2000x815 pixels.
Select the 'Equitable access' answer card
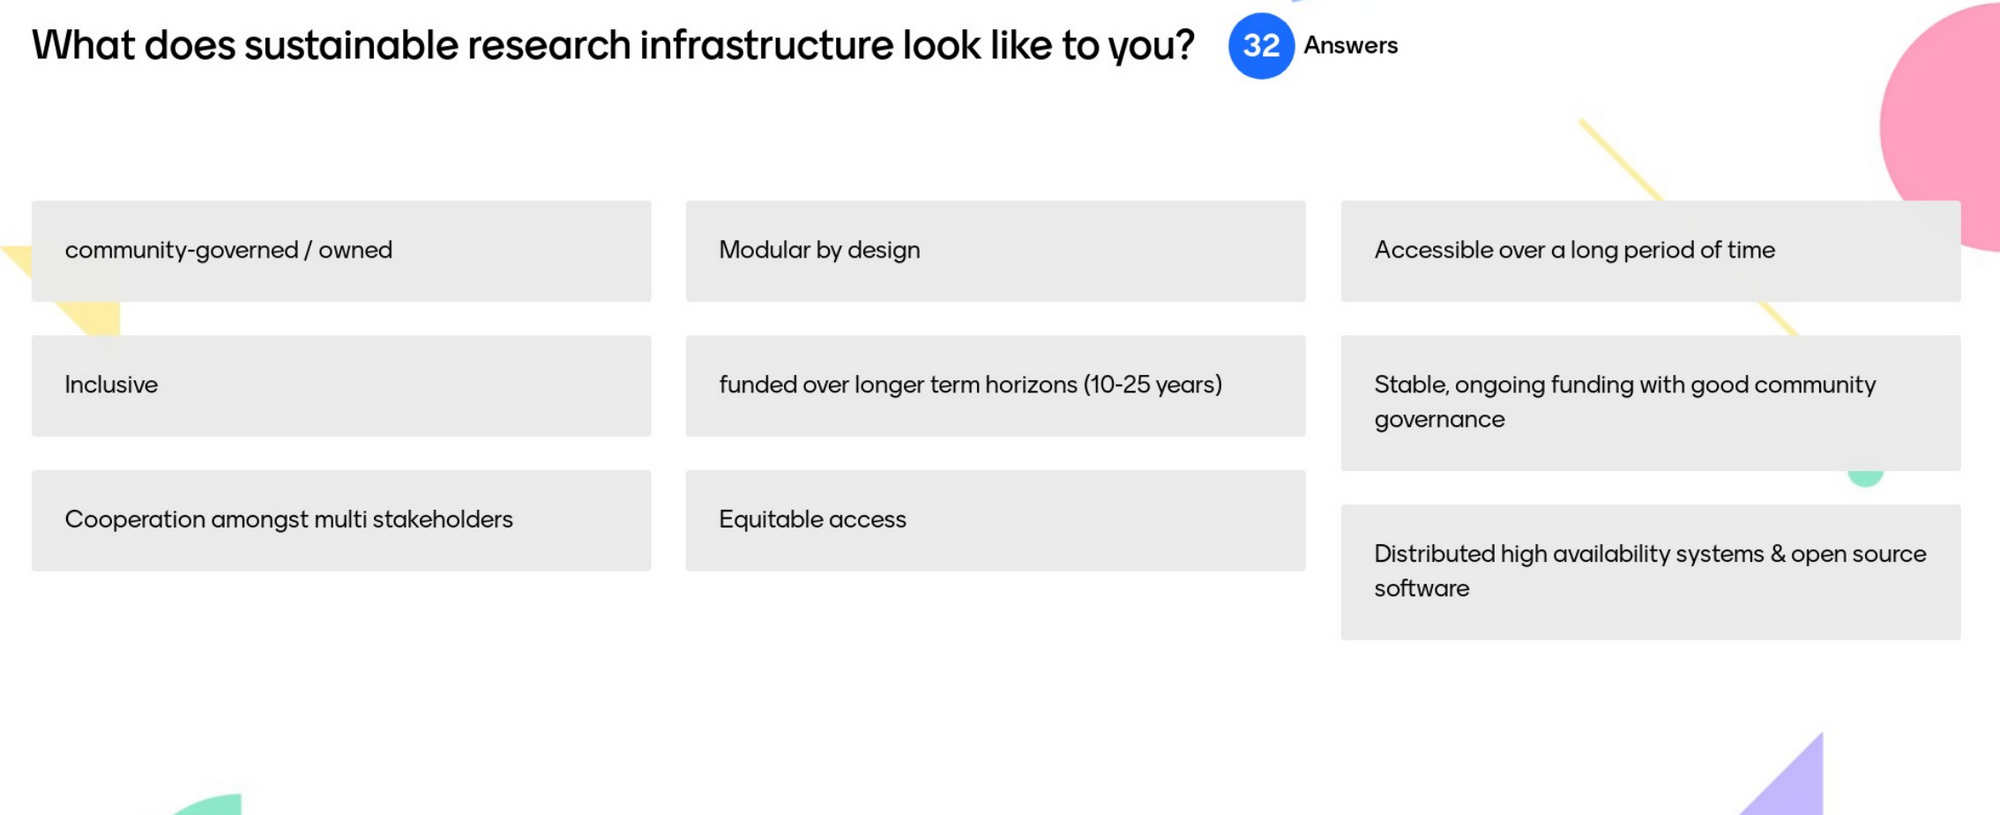coord(995,521)
